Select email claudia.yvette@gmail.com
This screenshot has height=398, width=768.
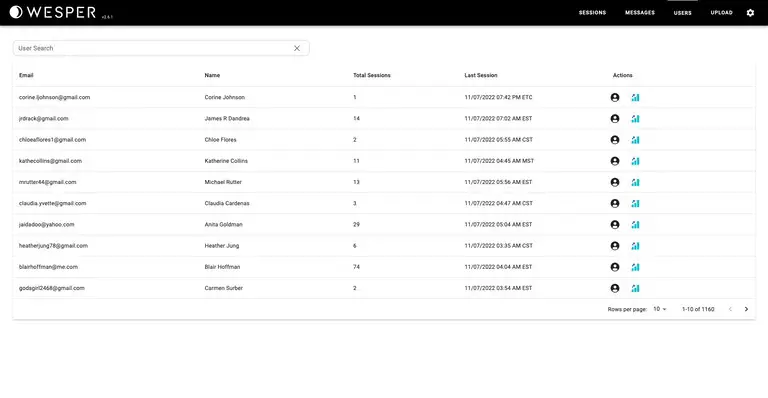pos(52,204)
